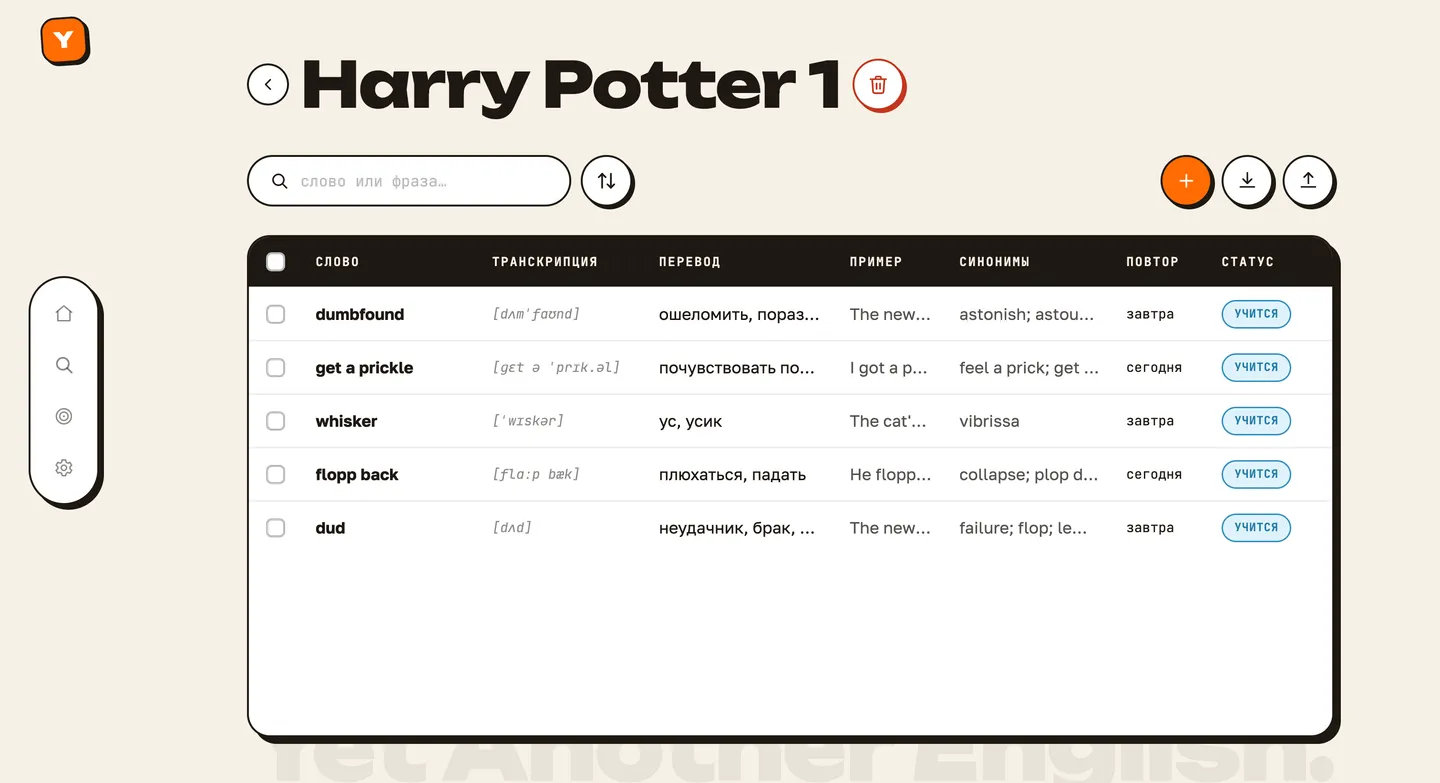Click synonyms feel a prick; get …

click(x=1029, y=368)
